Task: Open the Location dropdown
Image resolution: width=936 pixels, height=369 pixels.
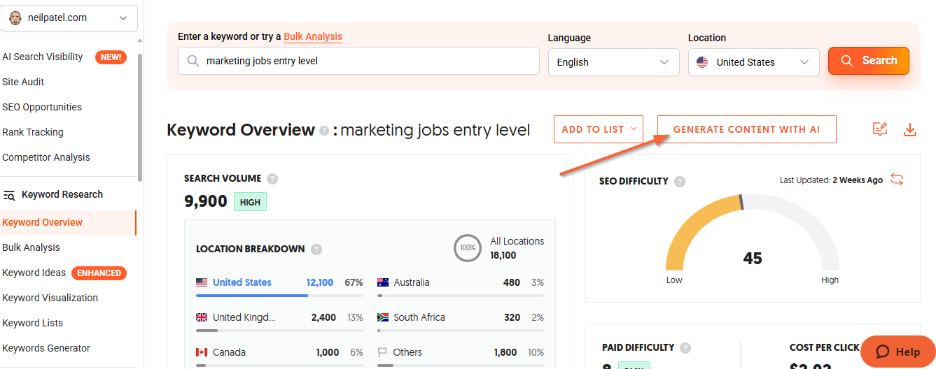Action: pos(753,62)
